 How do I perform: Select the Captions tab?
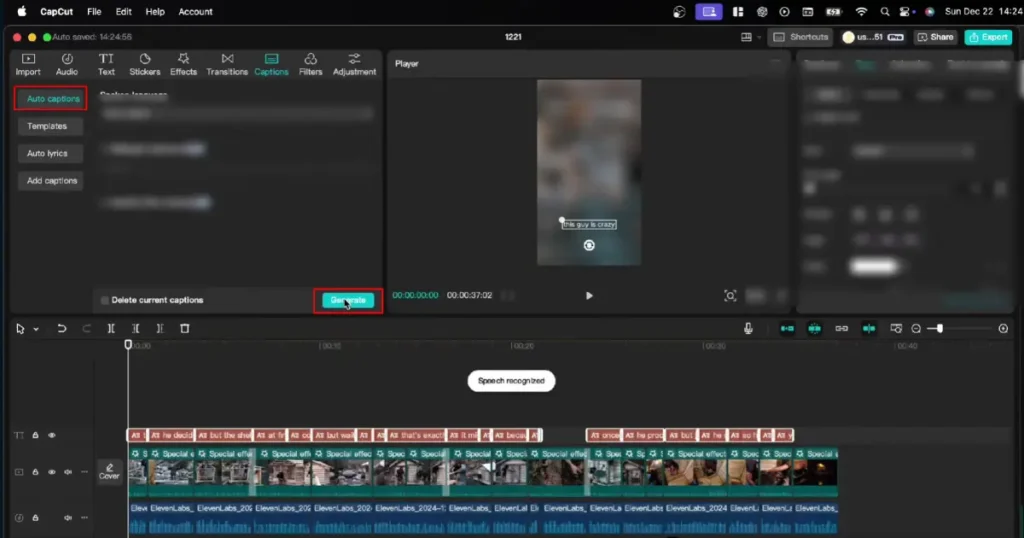pyautogui.click(x=271, y=65)
